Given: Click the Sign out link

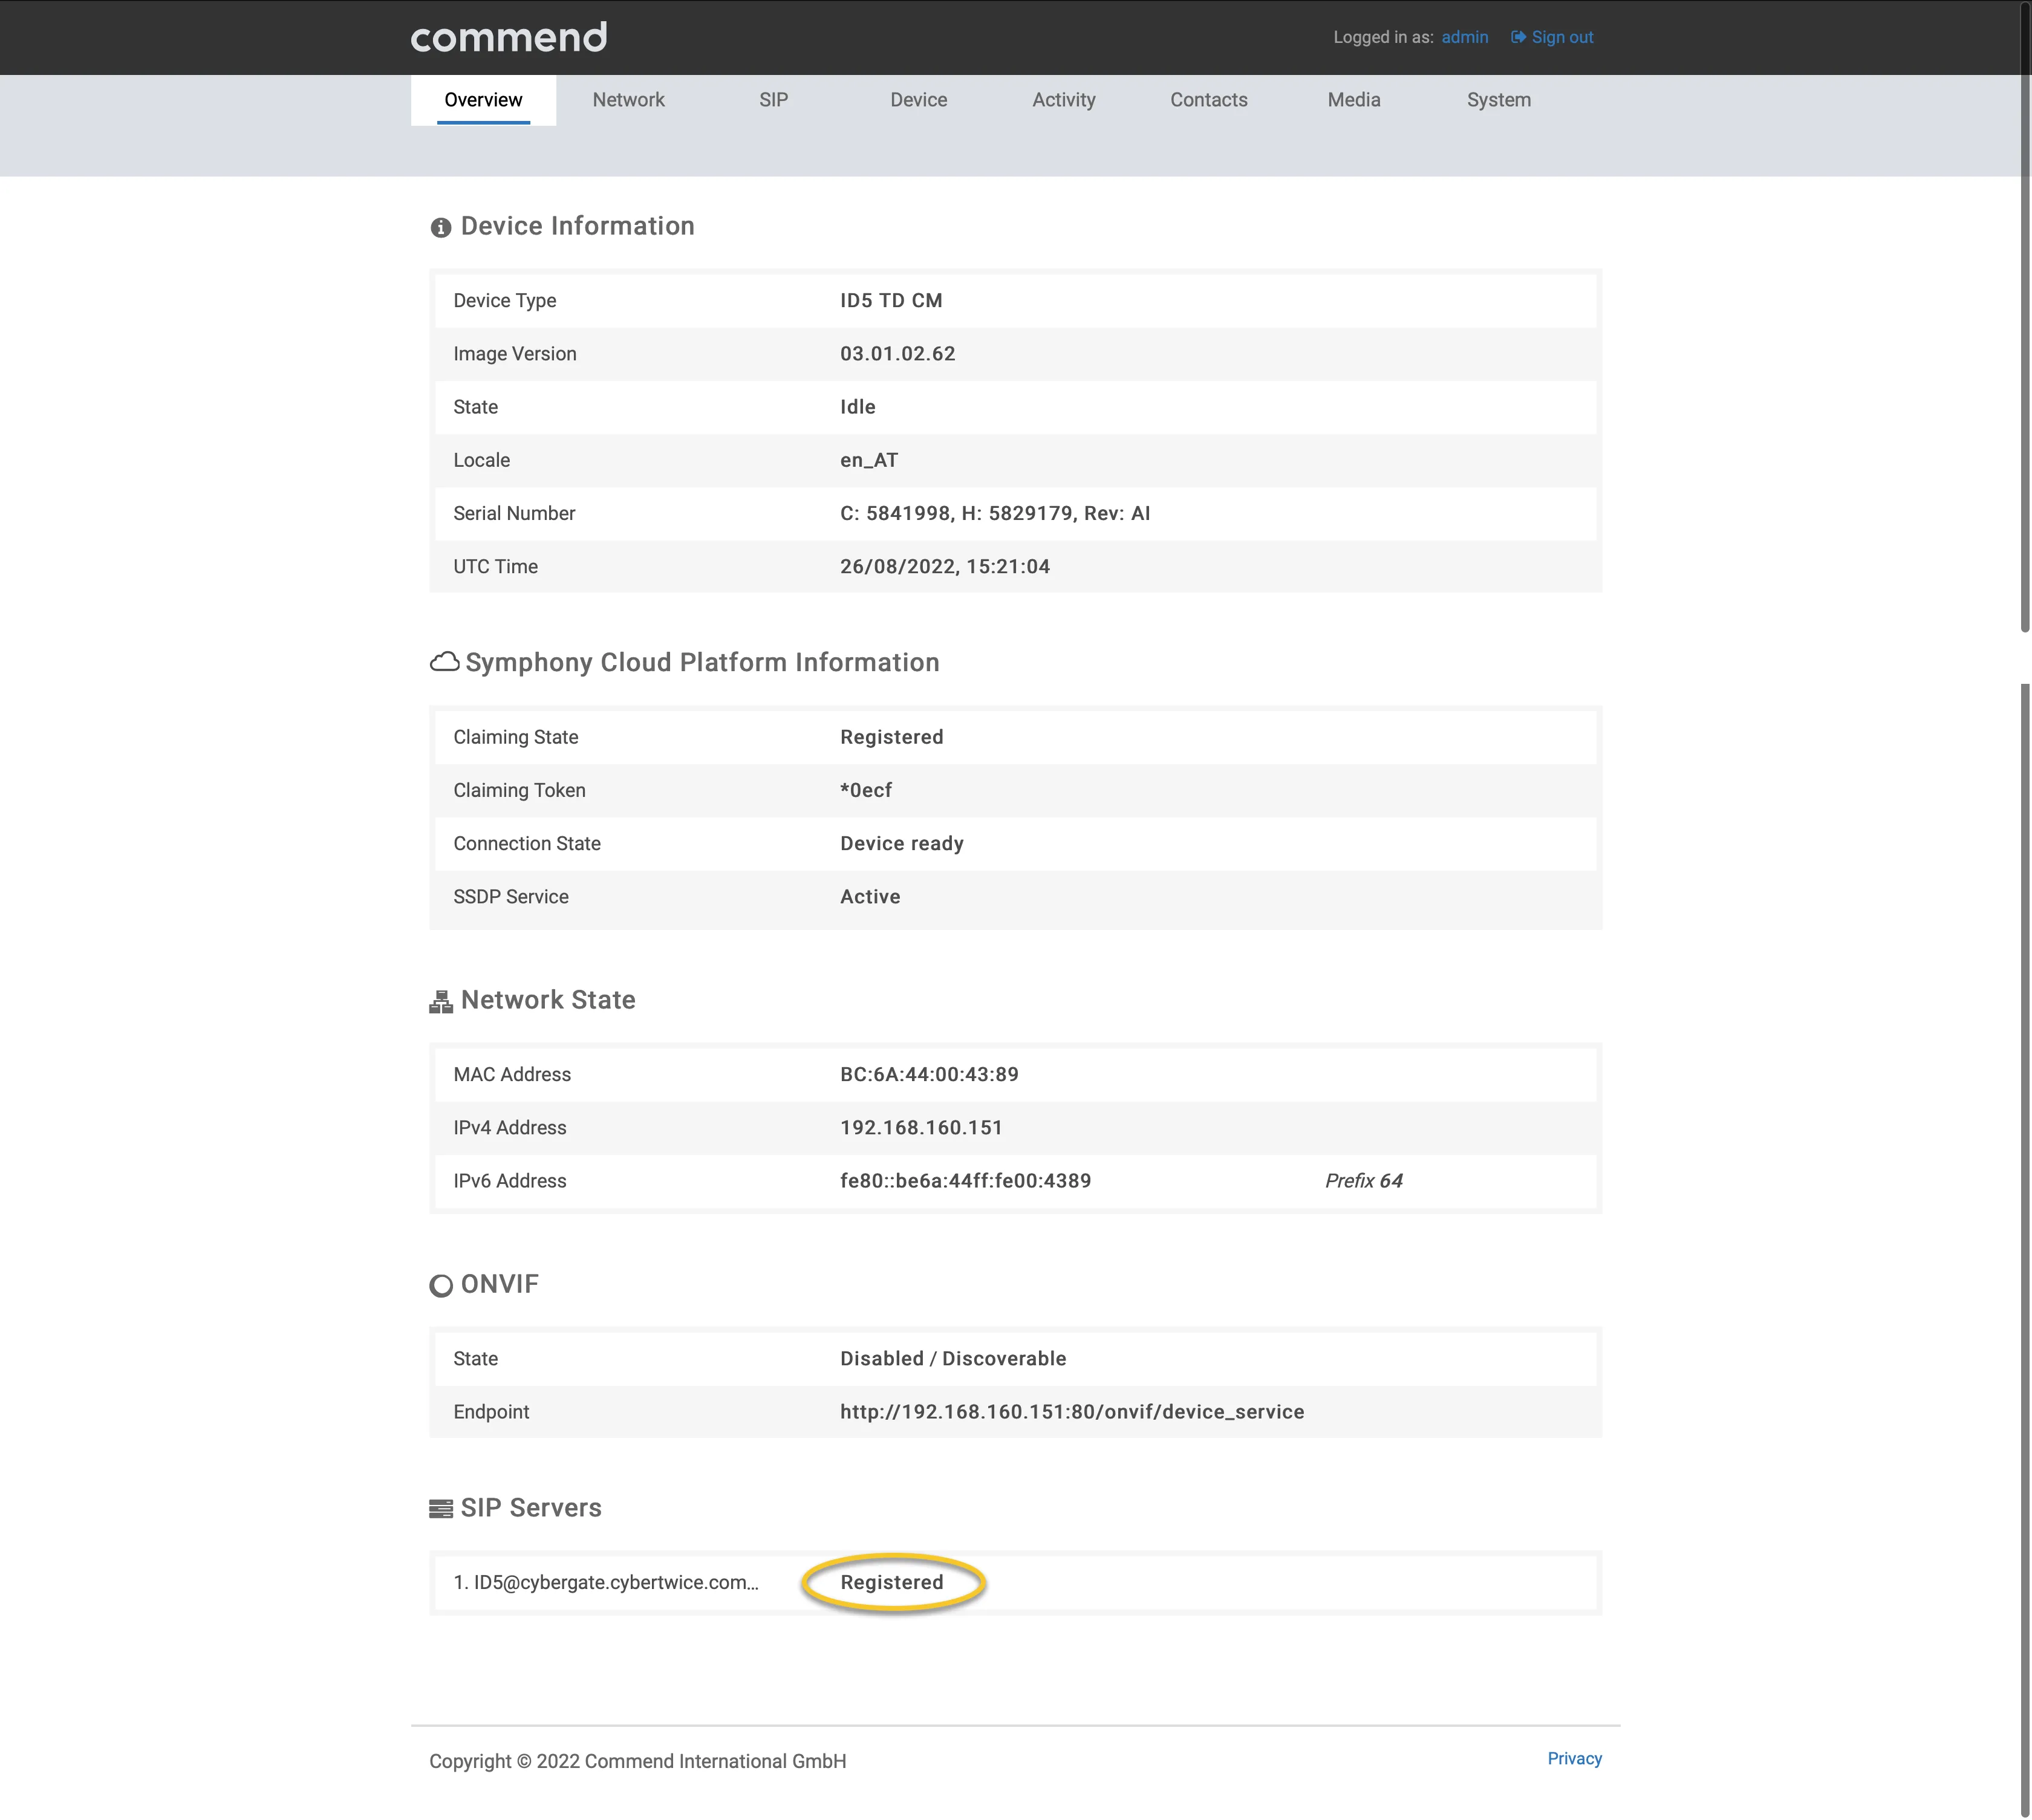Looking at the screenshot, I should [x=1562, y=37].
